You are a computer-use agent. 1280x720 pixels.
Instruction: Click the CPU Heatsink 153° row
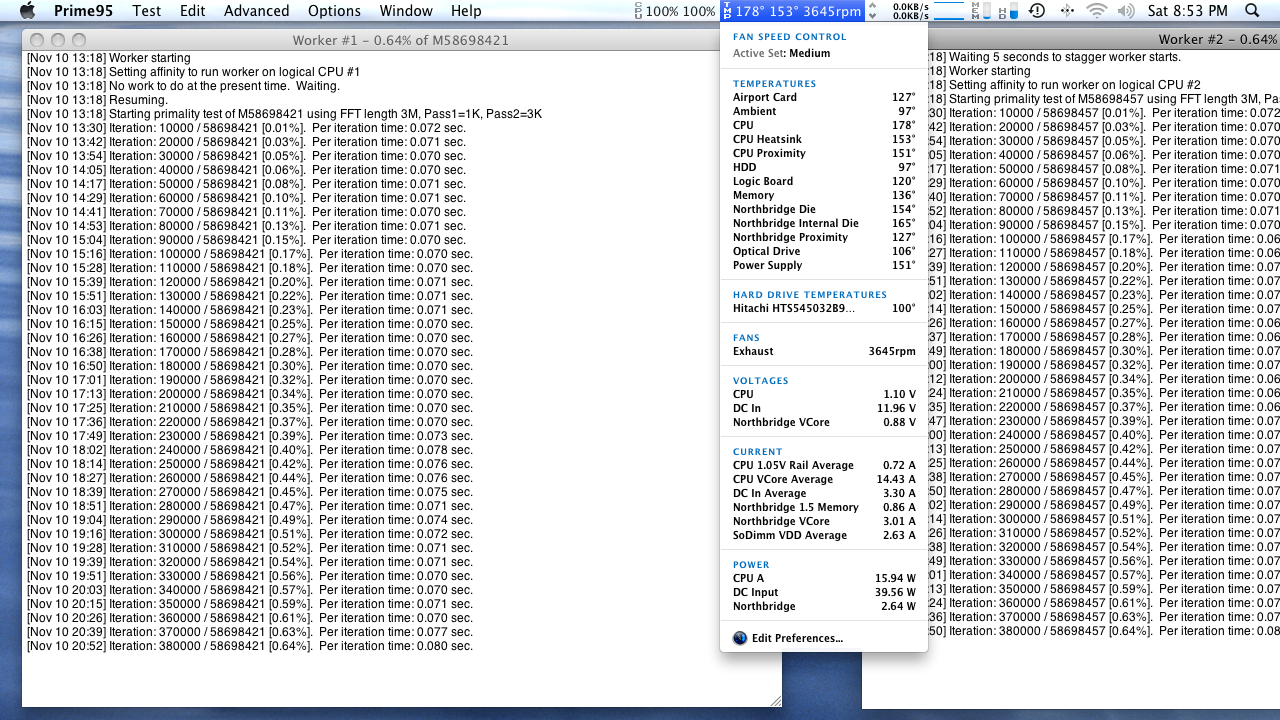(x=824, y=139)
